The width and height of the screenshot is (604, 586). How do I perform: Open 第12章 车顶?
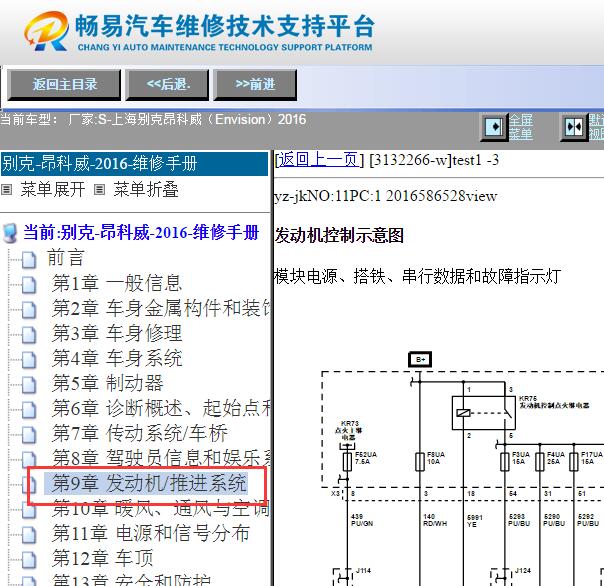102,559
